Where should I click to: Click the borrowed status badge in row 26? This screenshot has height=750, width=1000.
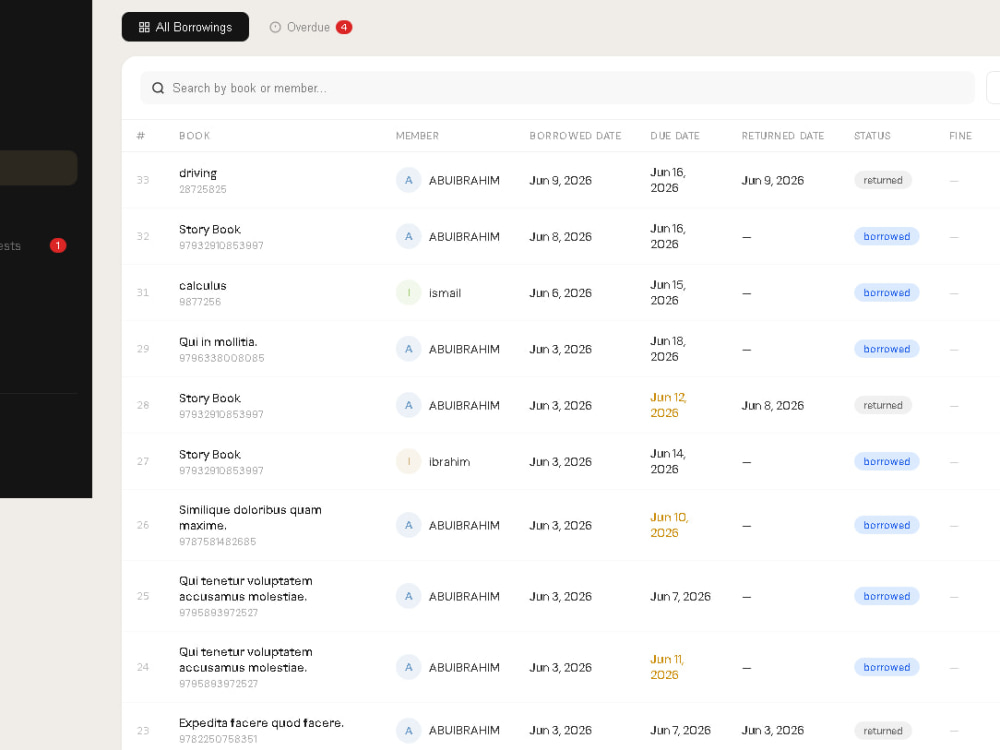click(886, 525)
